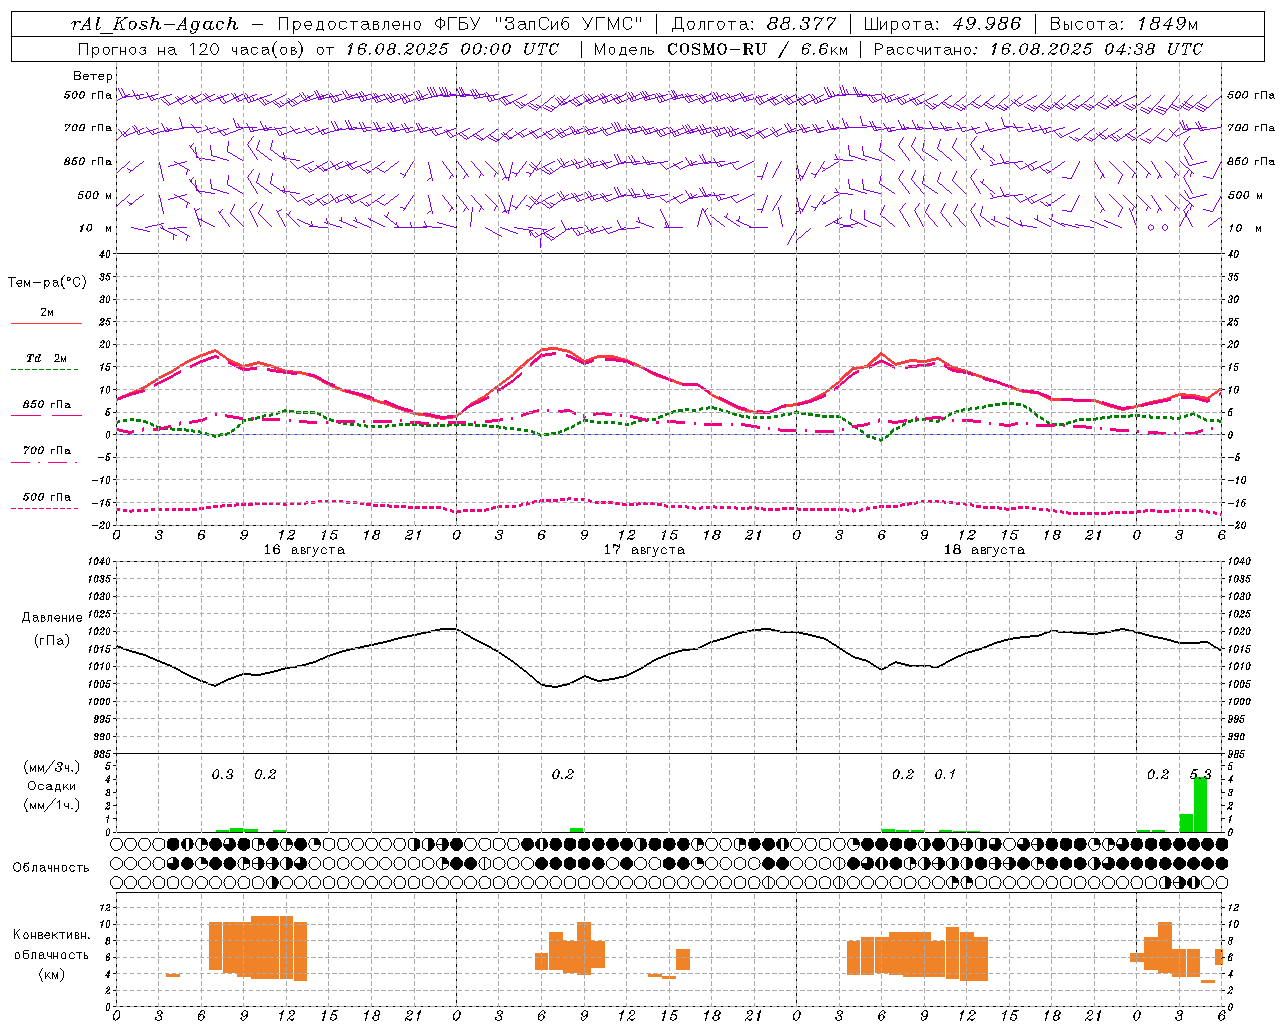Click "Прогноз на 120 часа(ов)" text
Screen dimensions: 1280x1024
coord(193,49)
